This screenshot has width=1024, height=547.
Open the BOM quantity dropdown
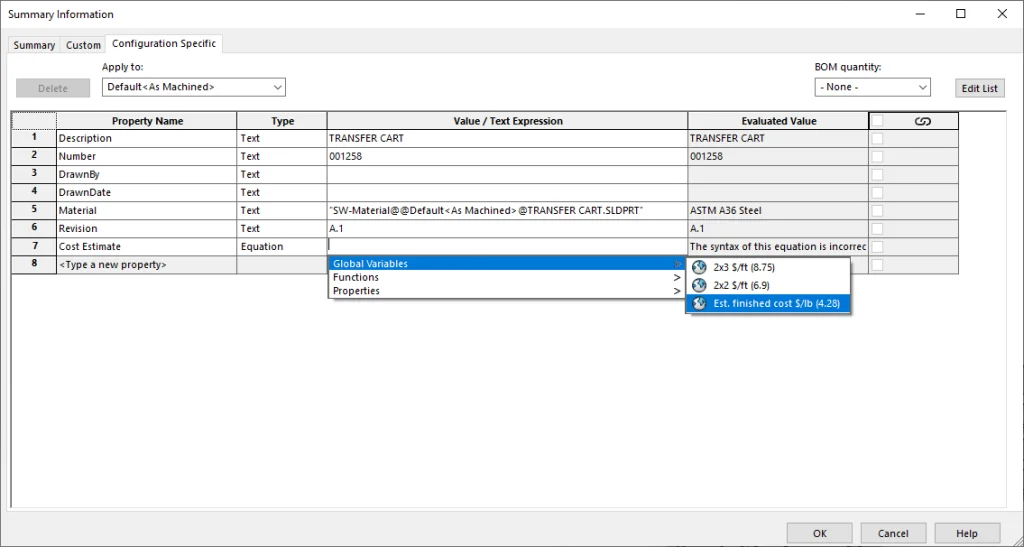click(873, 88)
